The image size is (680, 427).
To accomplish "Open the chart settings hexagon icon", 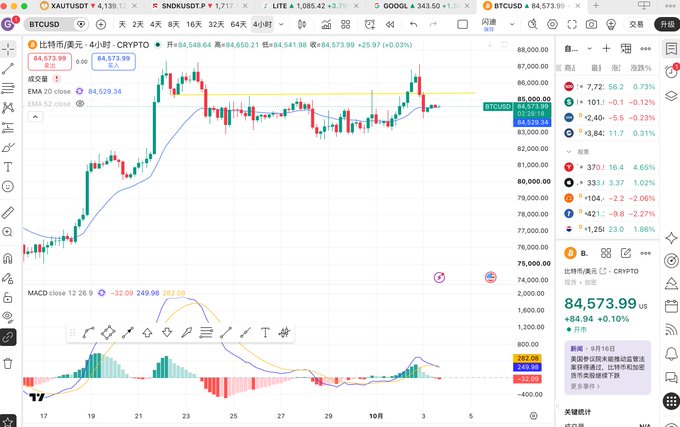I will 552,24.
